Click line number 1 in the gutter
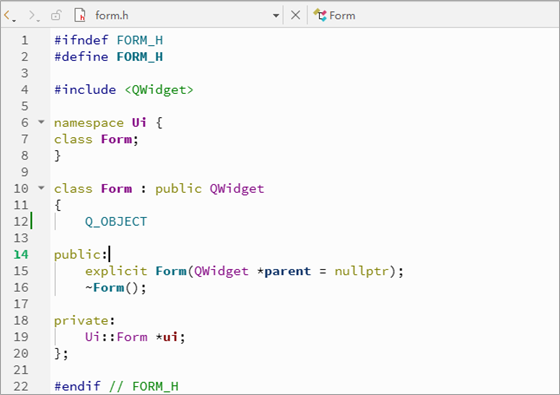The width and height of the screenshot is (560, 395). tap(24, 40)
